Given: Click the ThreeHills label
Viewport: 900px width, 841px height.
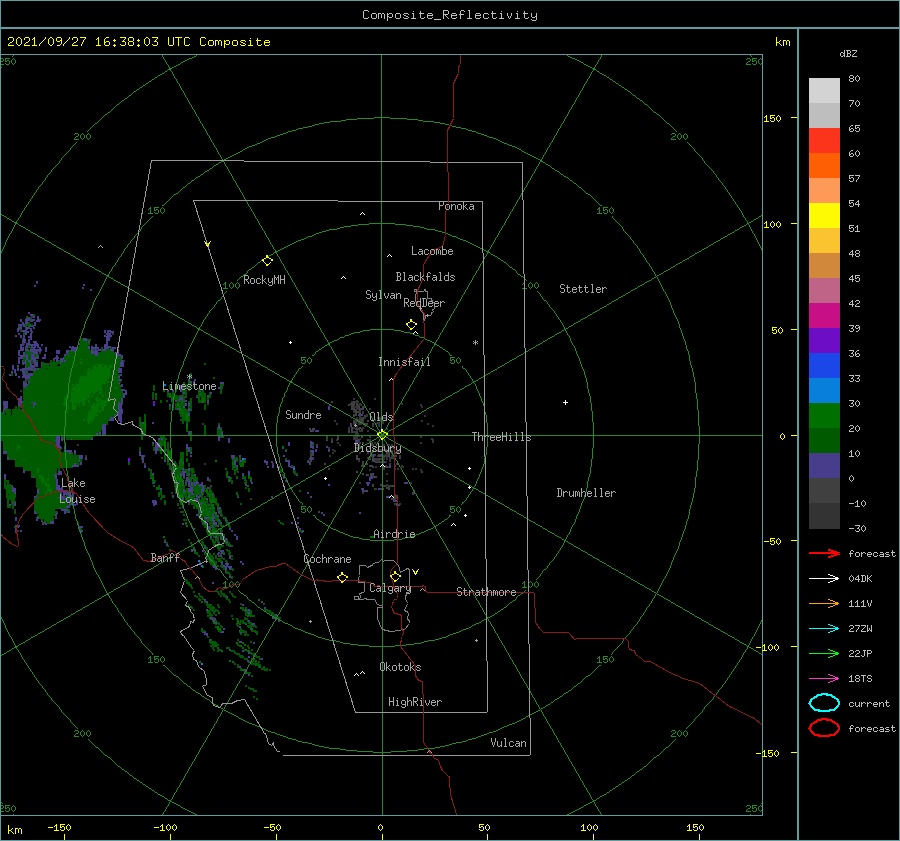Looking at the screenshot, I should pyautogui.click(x=501, y=437).
